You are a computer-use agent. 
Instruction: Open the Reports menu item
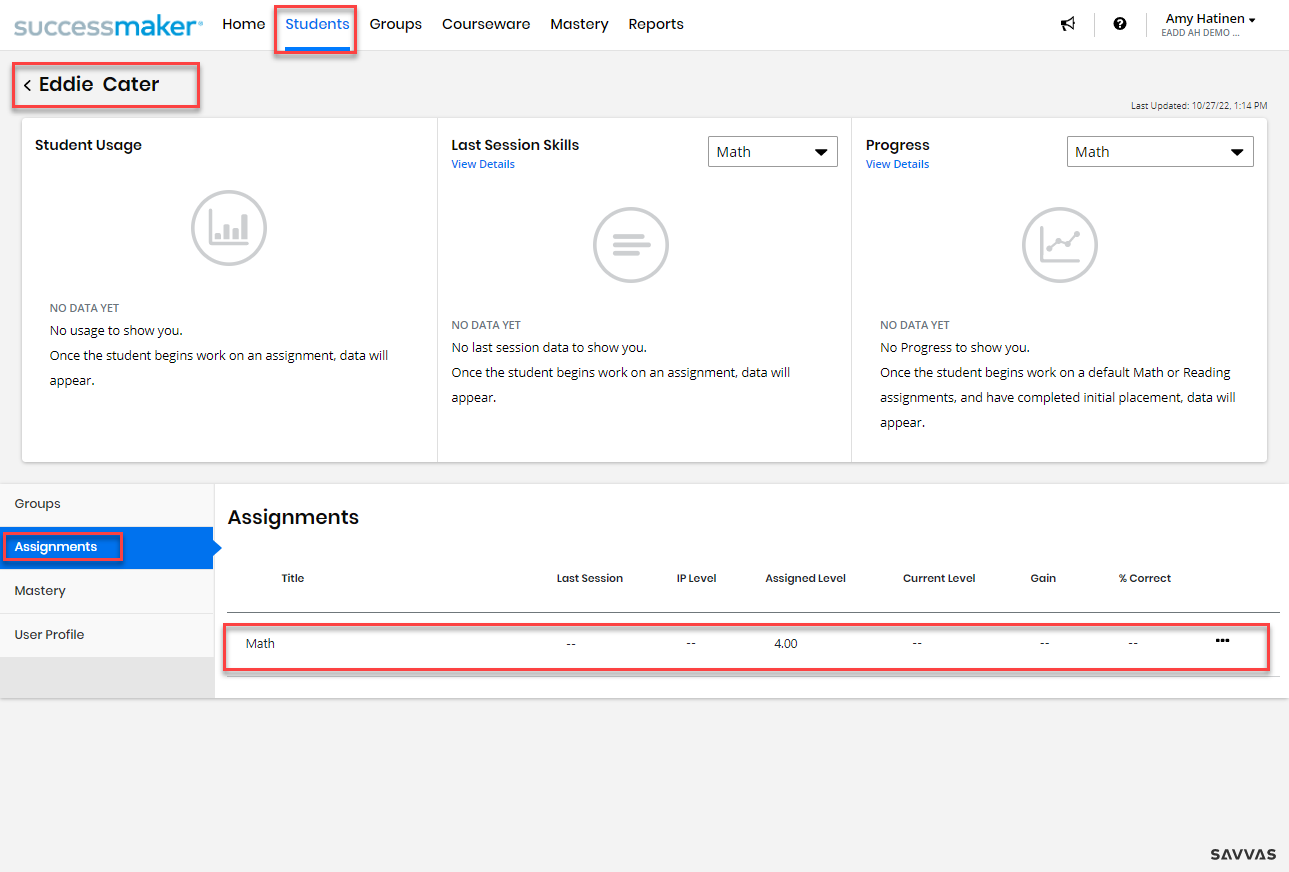(x=656, y=24)
